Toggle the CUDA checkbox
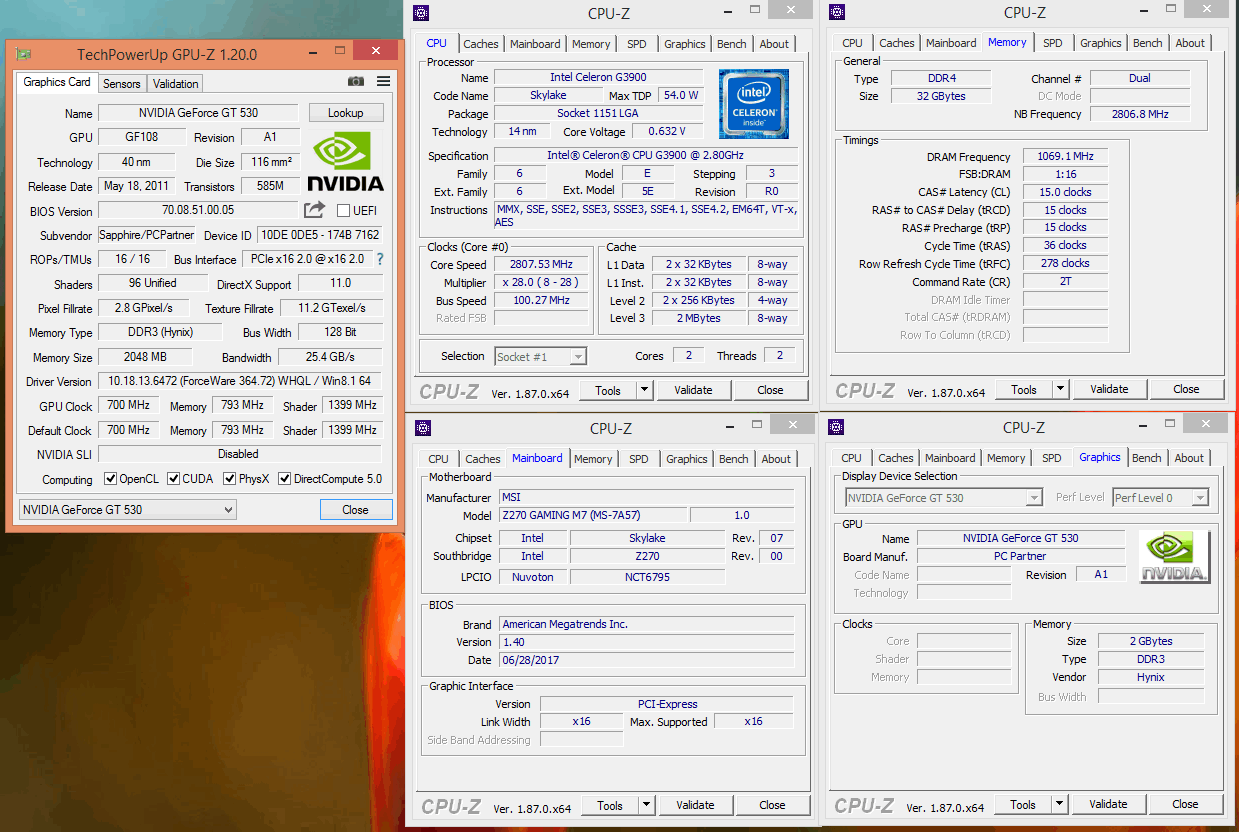1239x832 pixels. pos(172,479)
